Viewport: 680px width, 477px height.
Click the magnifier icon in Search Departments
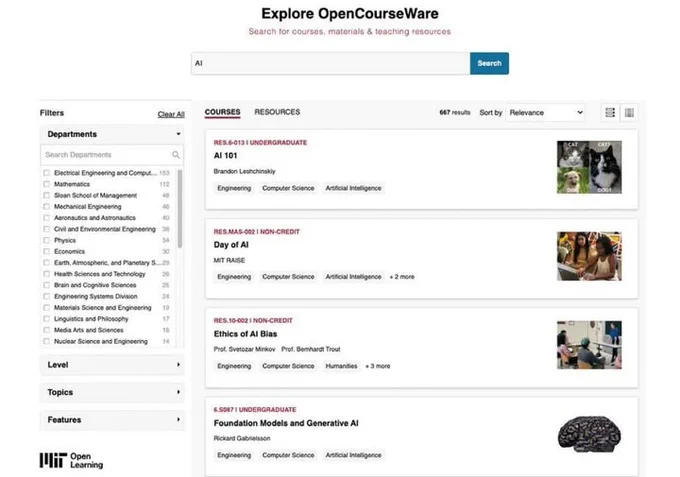click(x=176, y=155)
